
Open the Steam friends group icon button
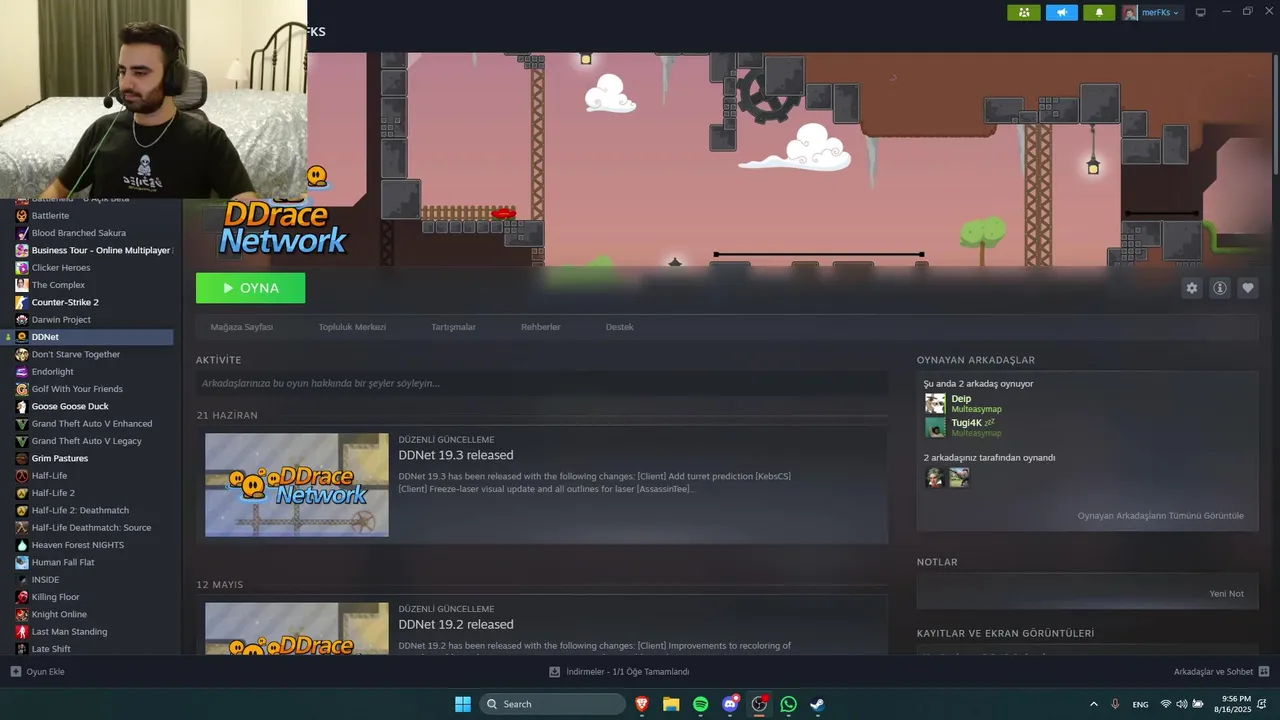(1023, 12)
